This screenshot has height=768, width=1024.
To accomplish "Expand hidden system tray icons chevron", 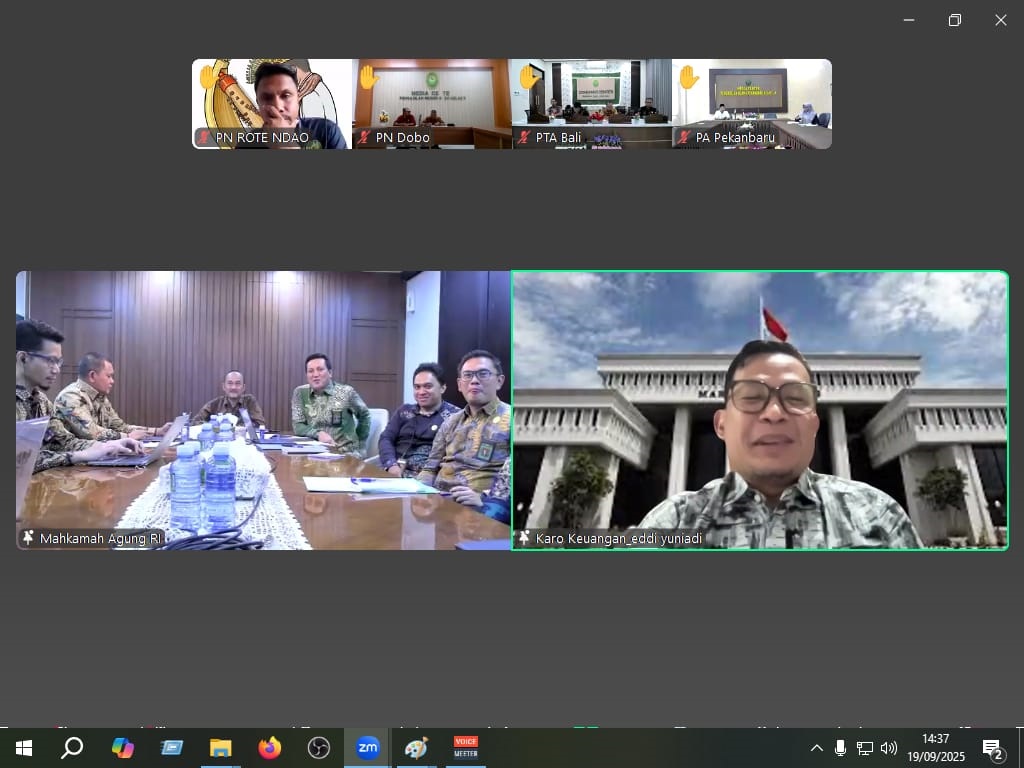I will point(817,748).
